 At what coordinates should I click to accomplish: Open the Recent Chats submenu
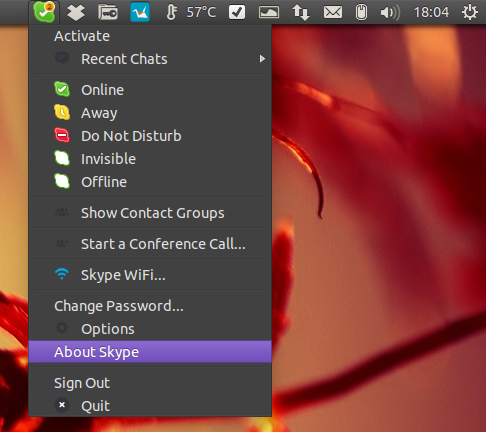point(150,59)
